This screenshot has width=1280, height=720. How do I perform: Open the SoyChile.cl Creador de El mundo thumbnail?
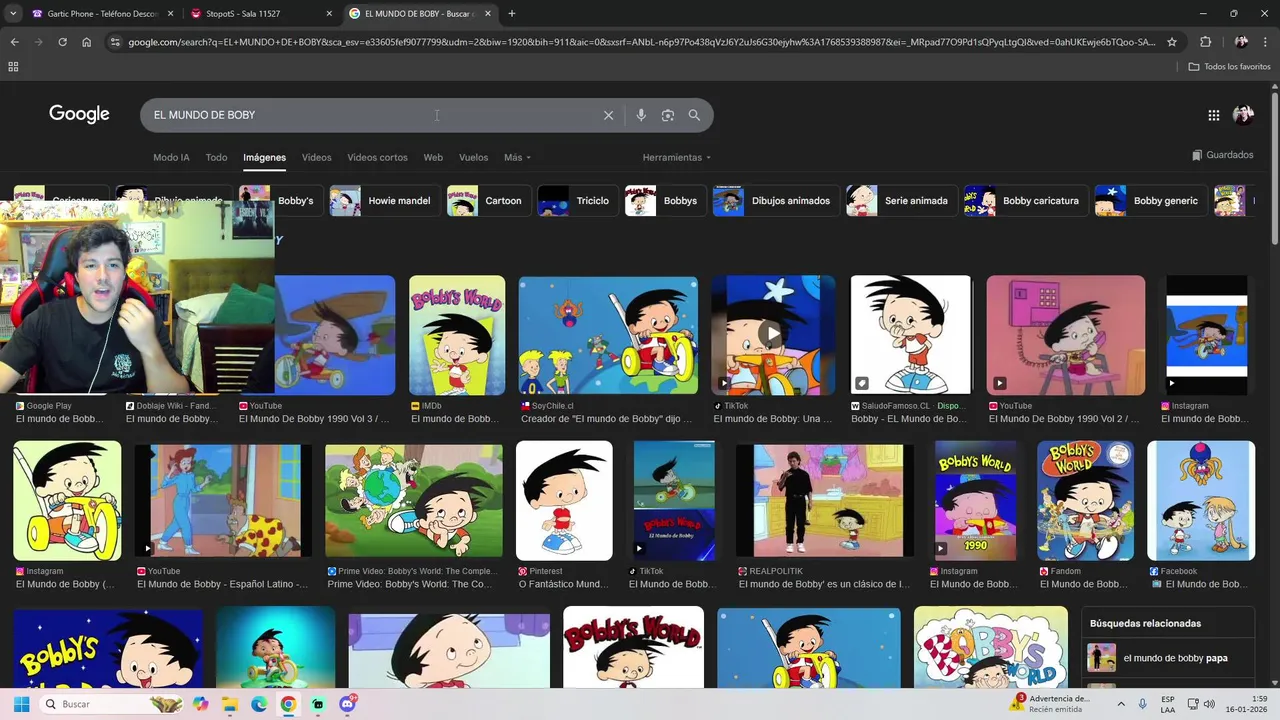pos(608,335)
